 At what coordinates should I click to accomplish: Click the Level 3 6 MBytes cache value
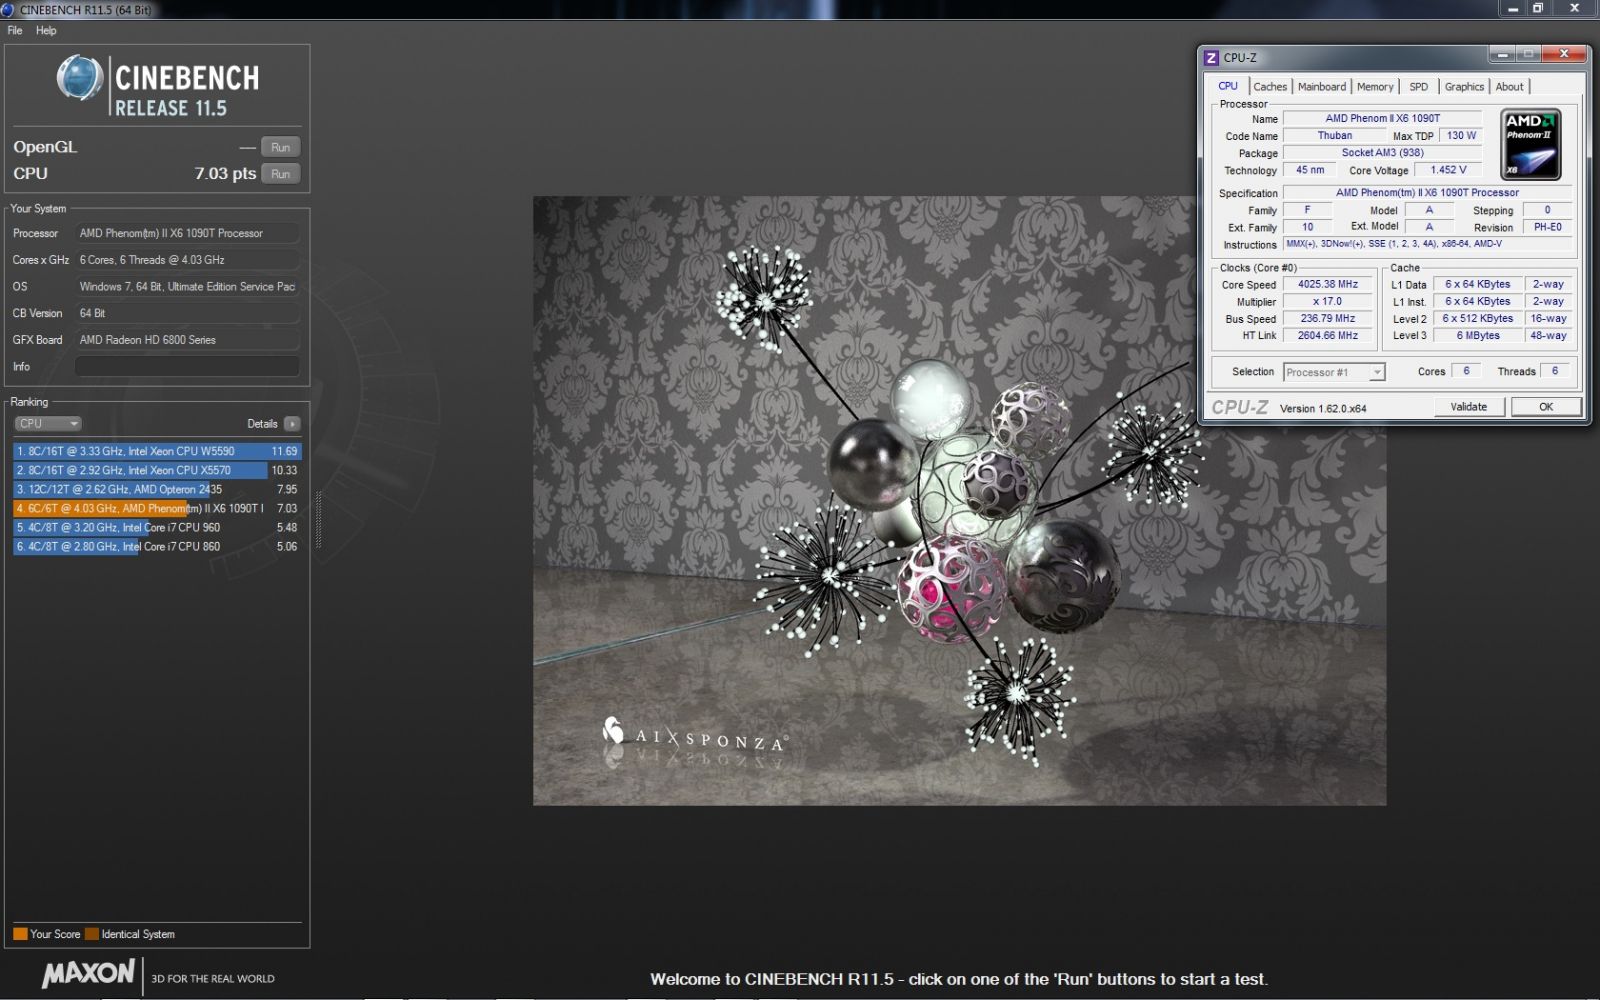click(x=1478, y=335)
